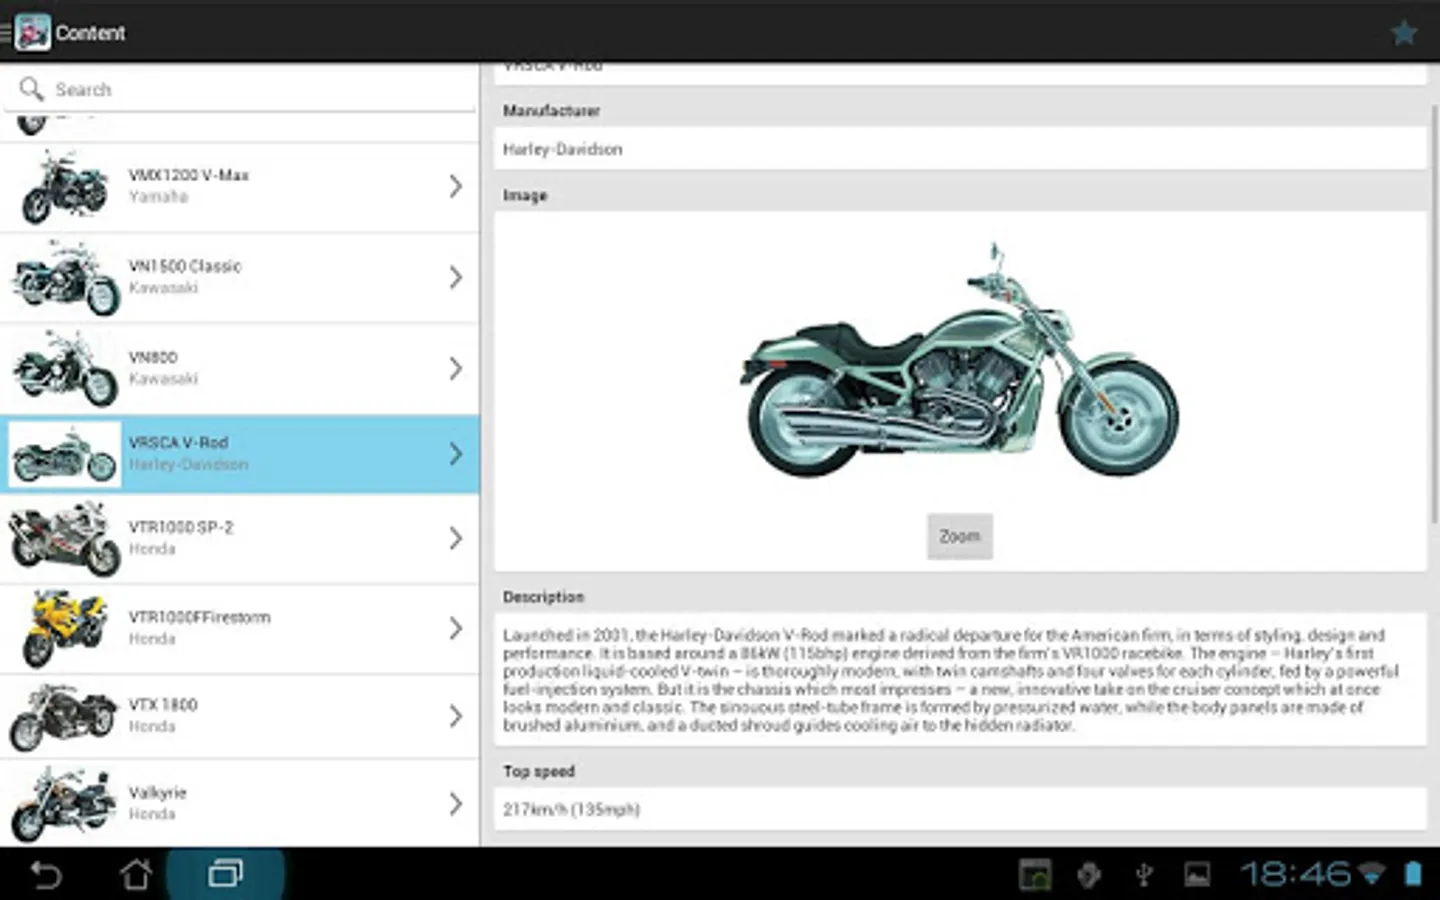Tap the recent apps button

pos(226,875)
